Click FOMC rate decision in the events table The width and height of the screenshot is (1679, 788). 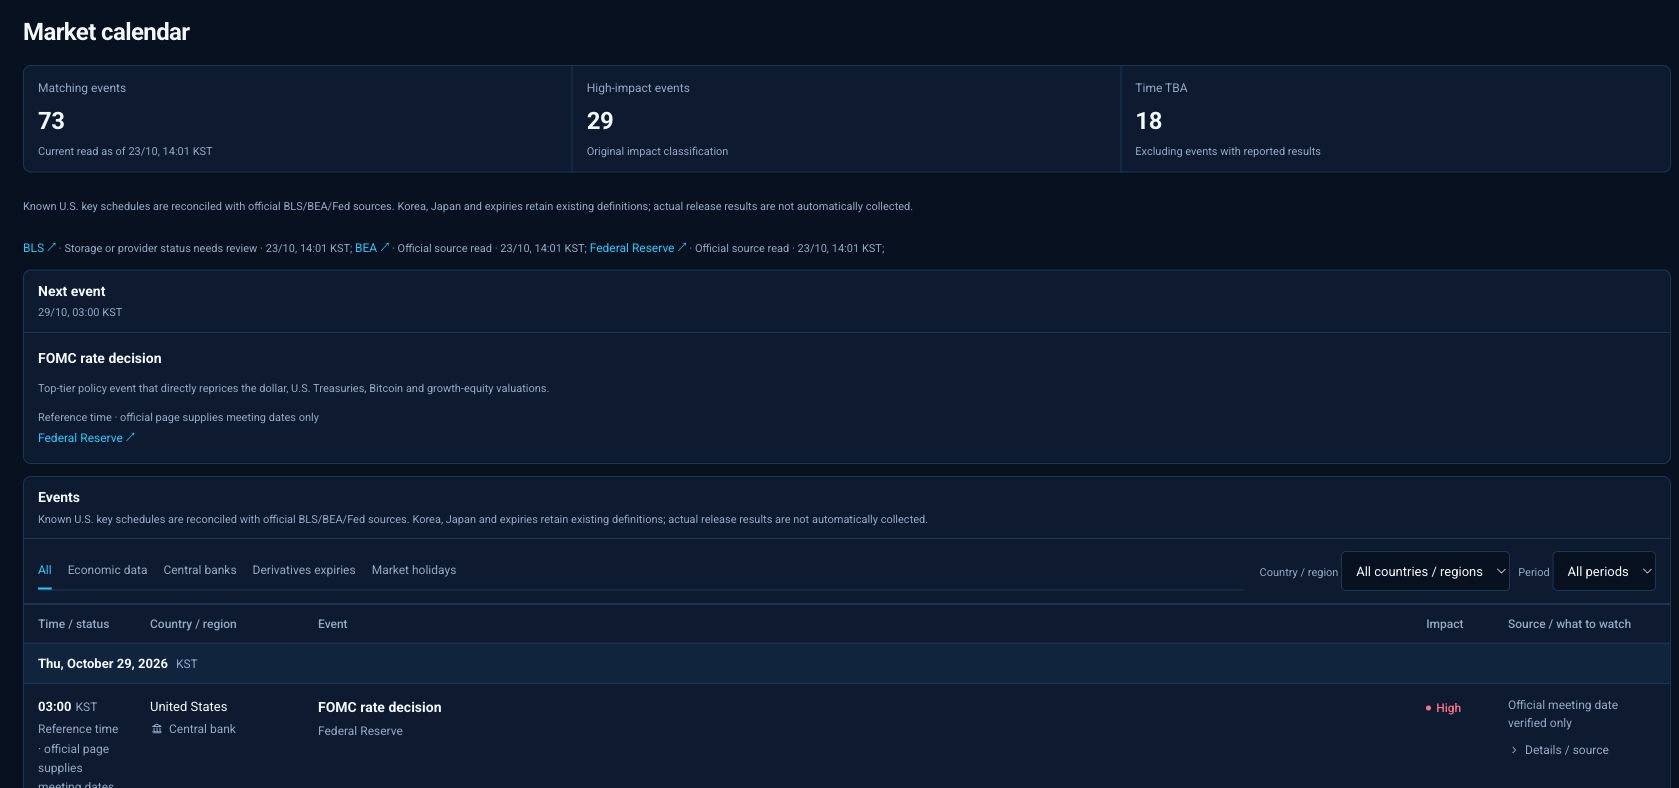tap(380, 707)
